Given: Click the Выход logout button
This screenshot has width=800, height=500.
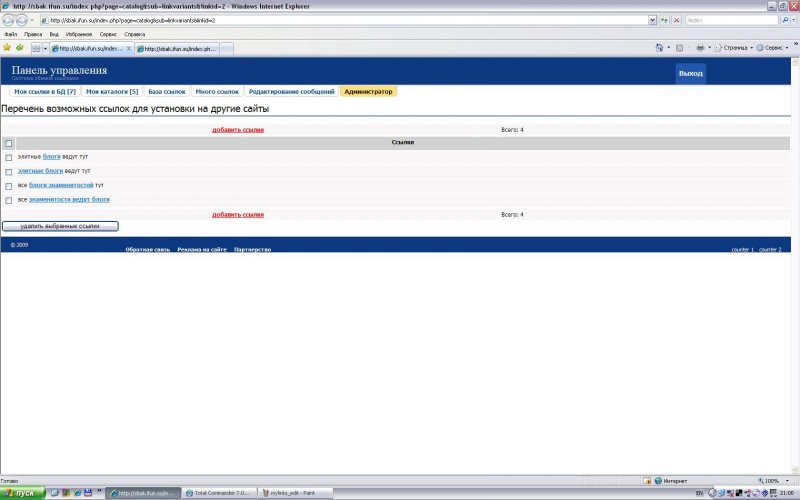Looking at the screenshot, I should tap(690, 74).
